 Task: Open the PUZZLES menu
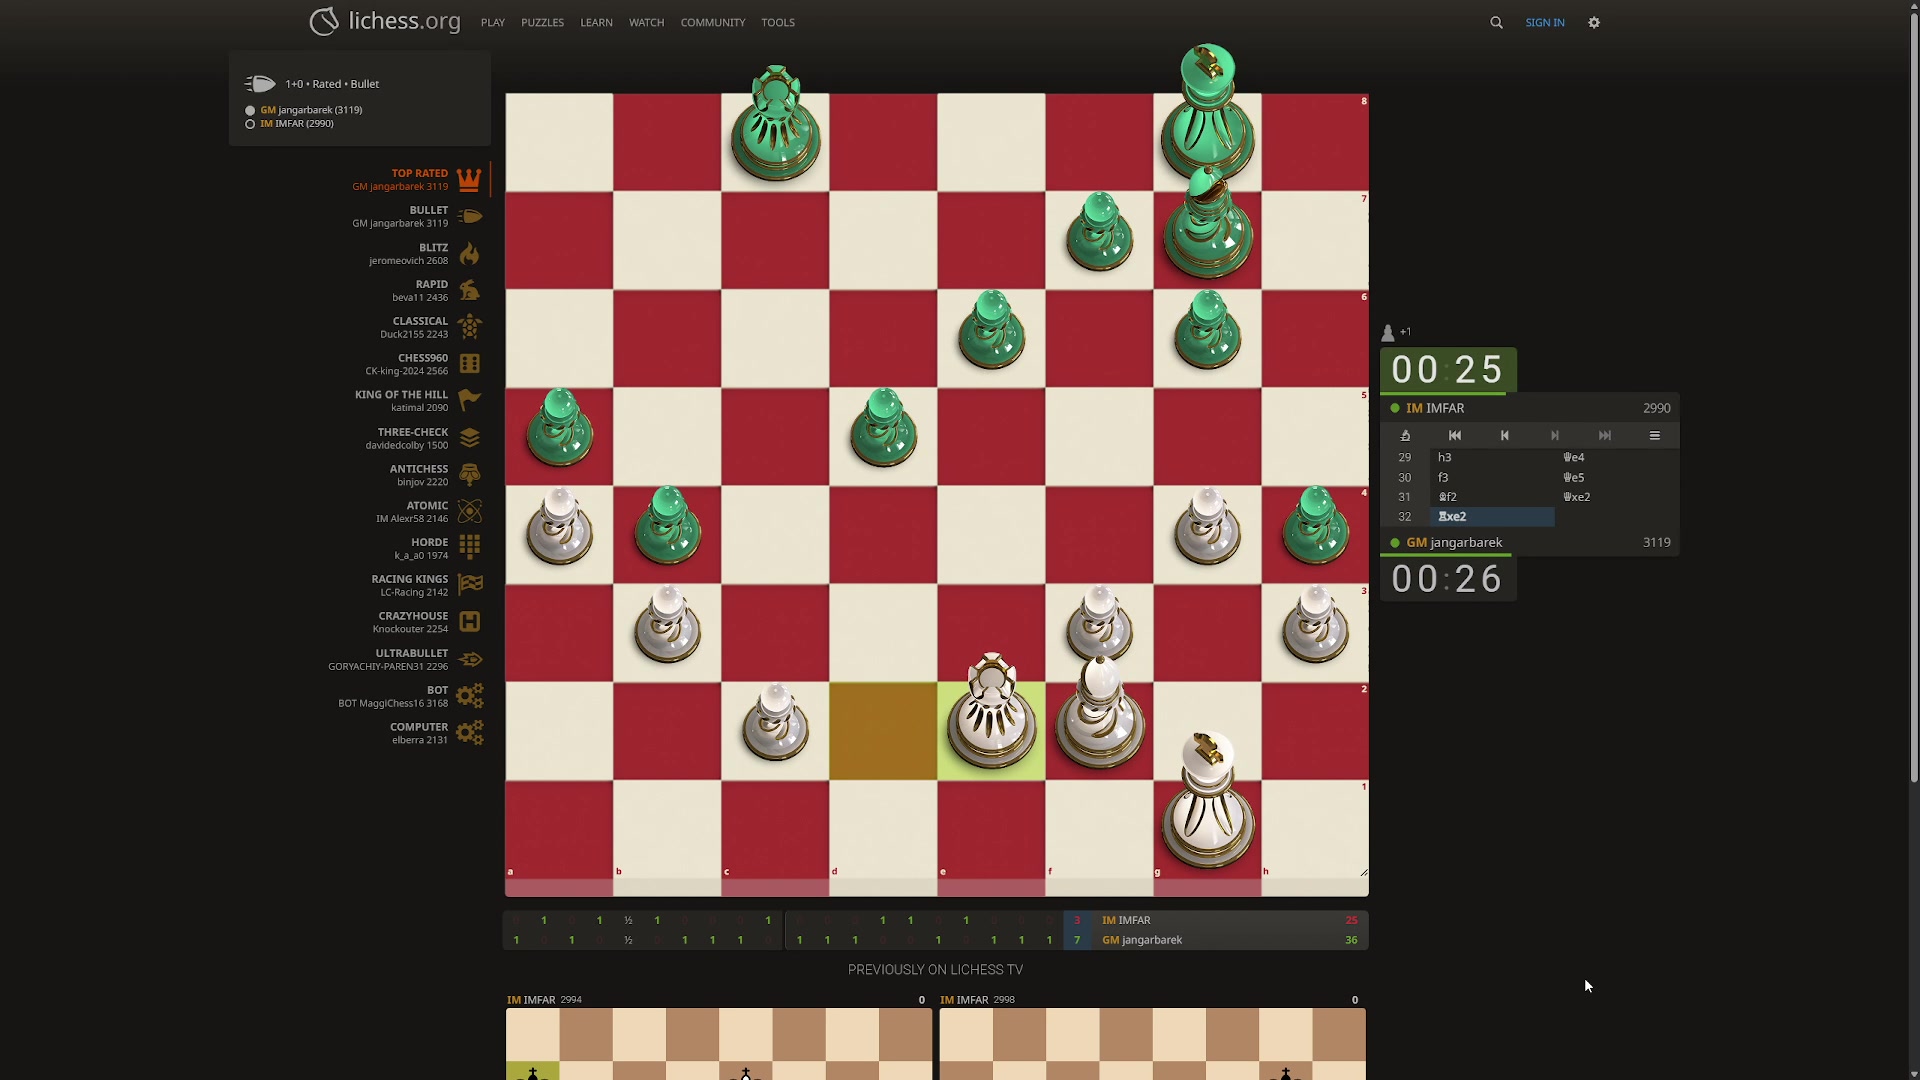tap(542, 22)
